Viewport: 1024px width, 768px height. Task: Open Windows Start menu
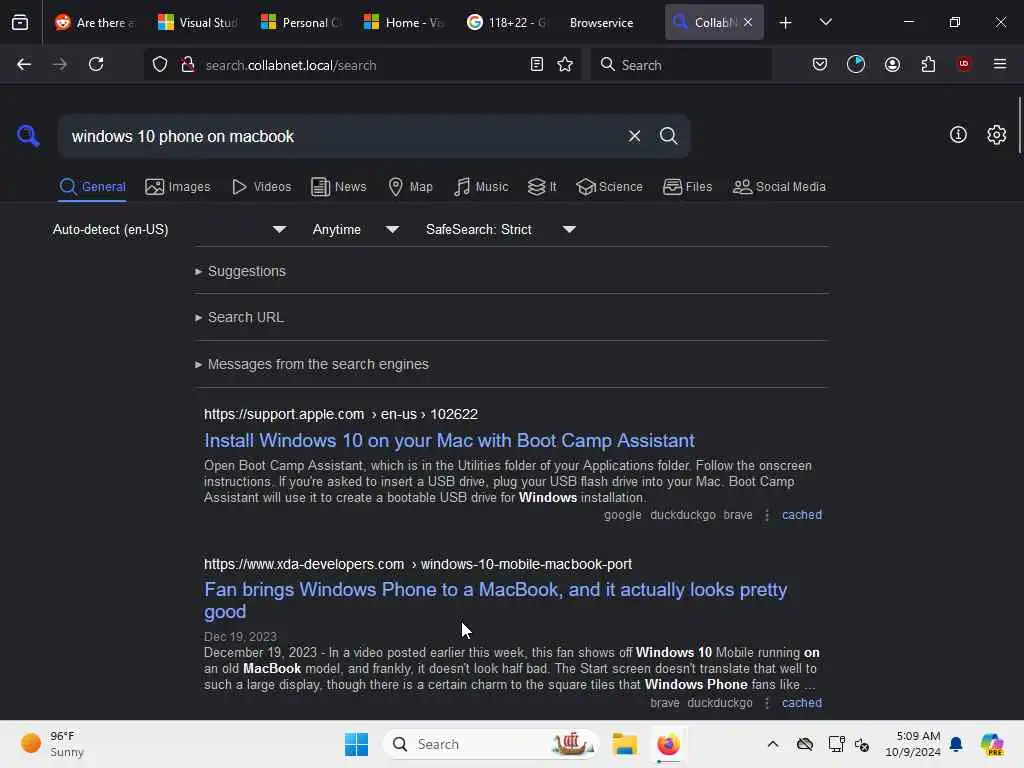tap(357, 744)
